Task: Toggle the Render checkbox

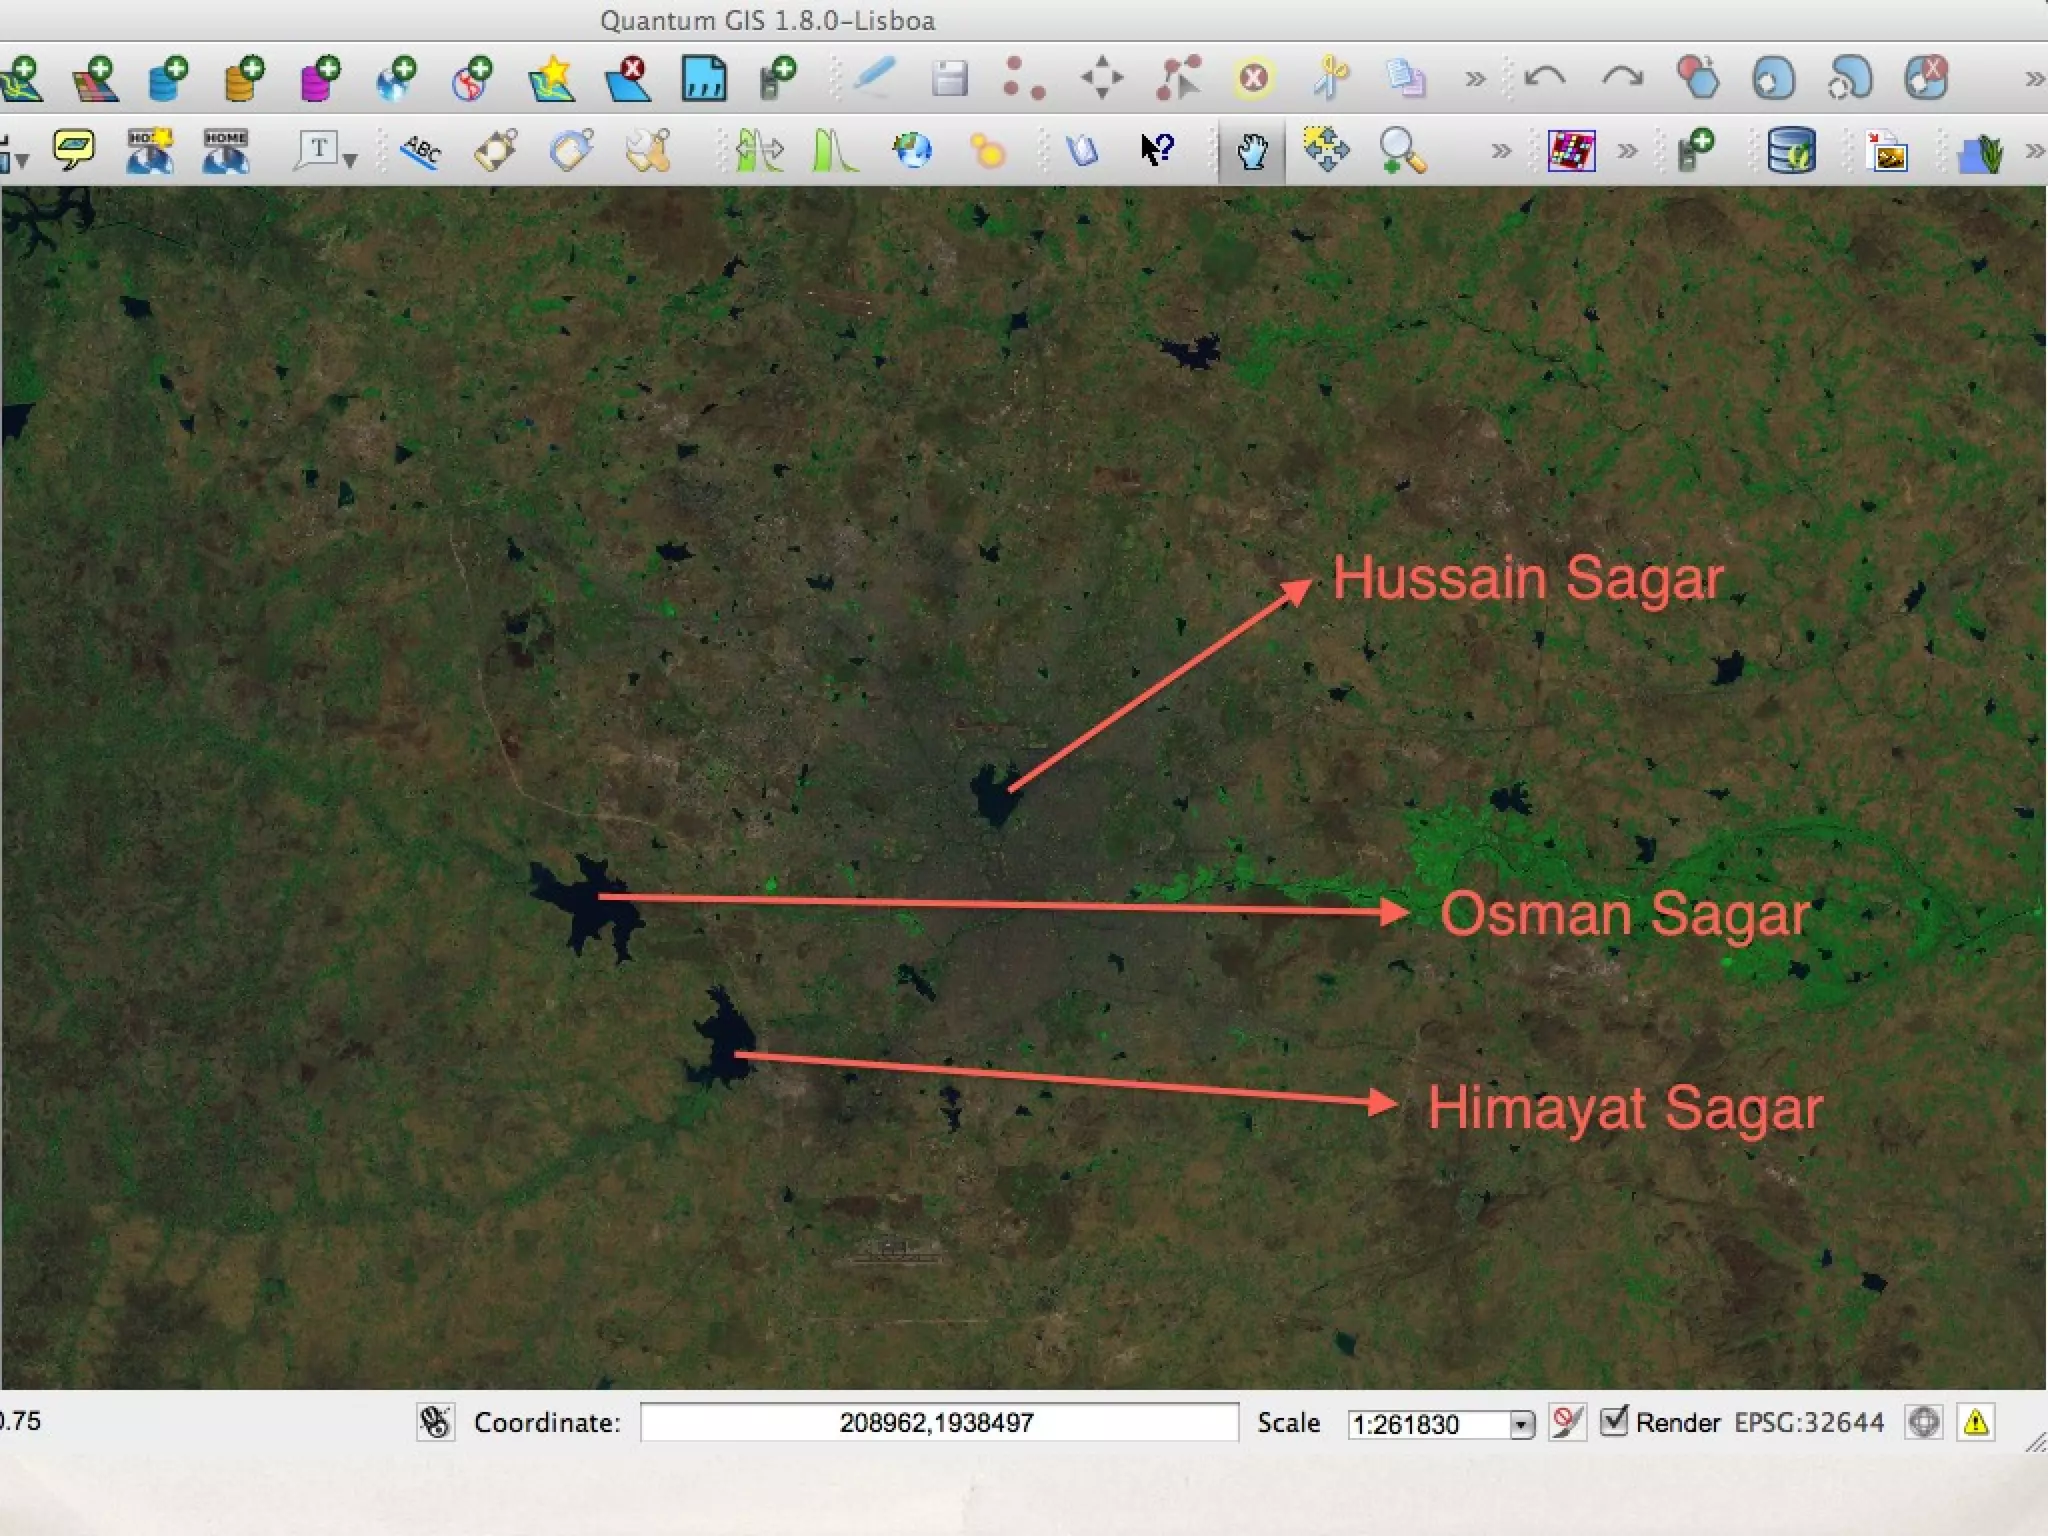Action: coord(1613,1421)
